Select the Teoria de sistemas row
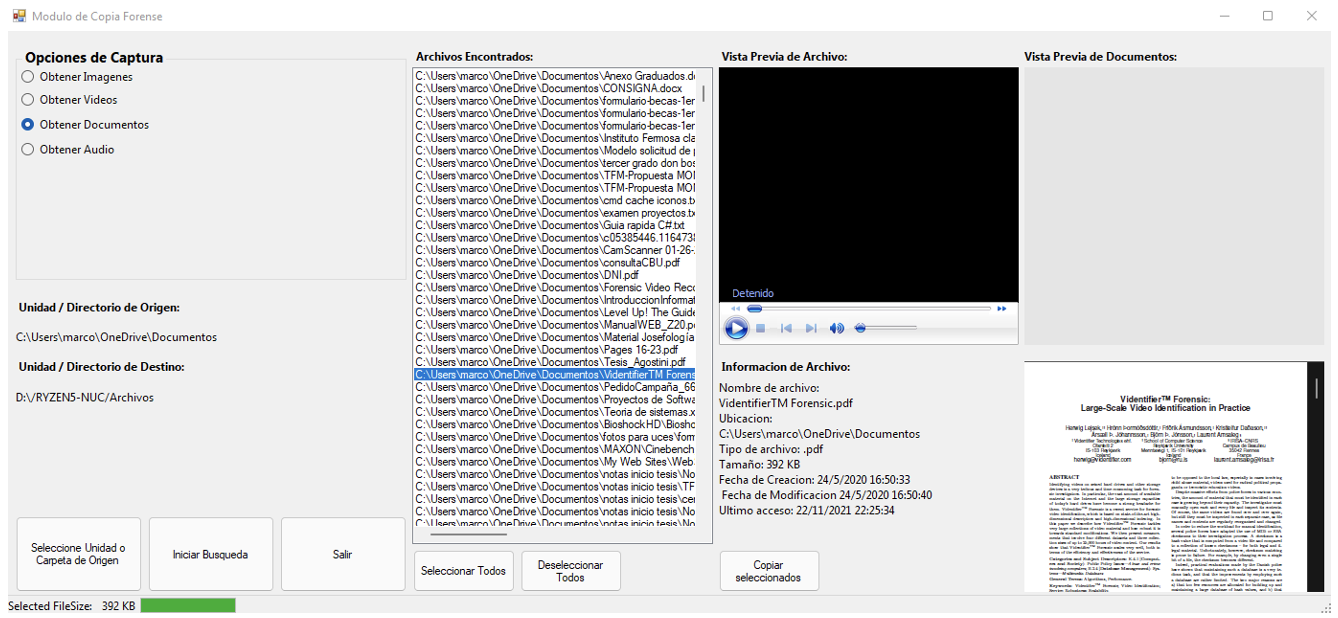The height and width of the screenshot is (618, 1338). 555,412
